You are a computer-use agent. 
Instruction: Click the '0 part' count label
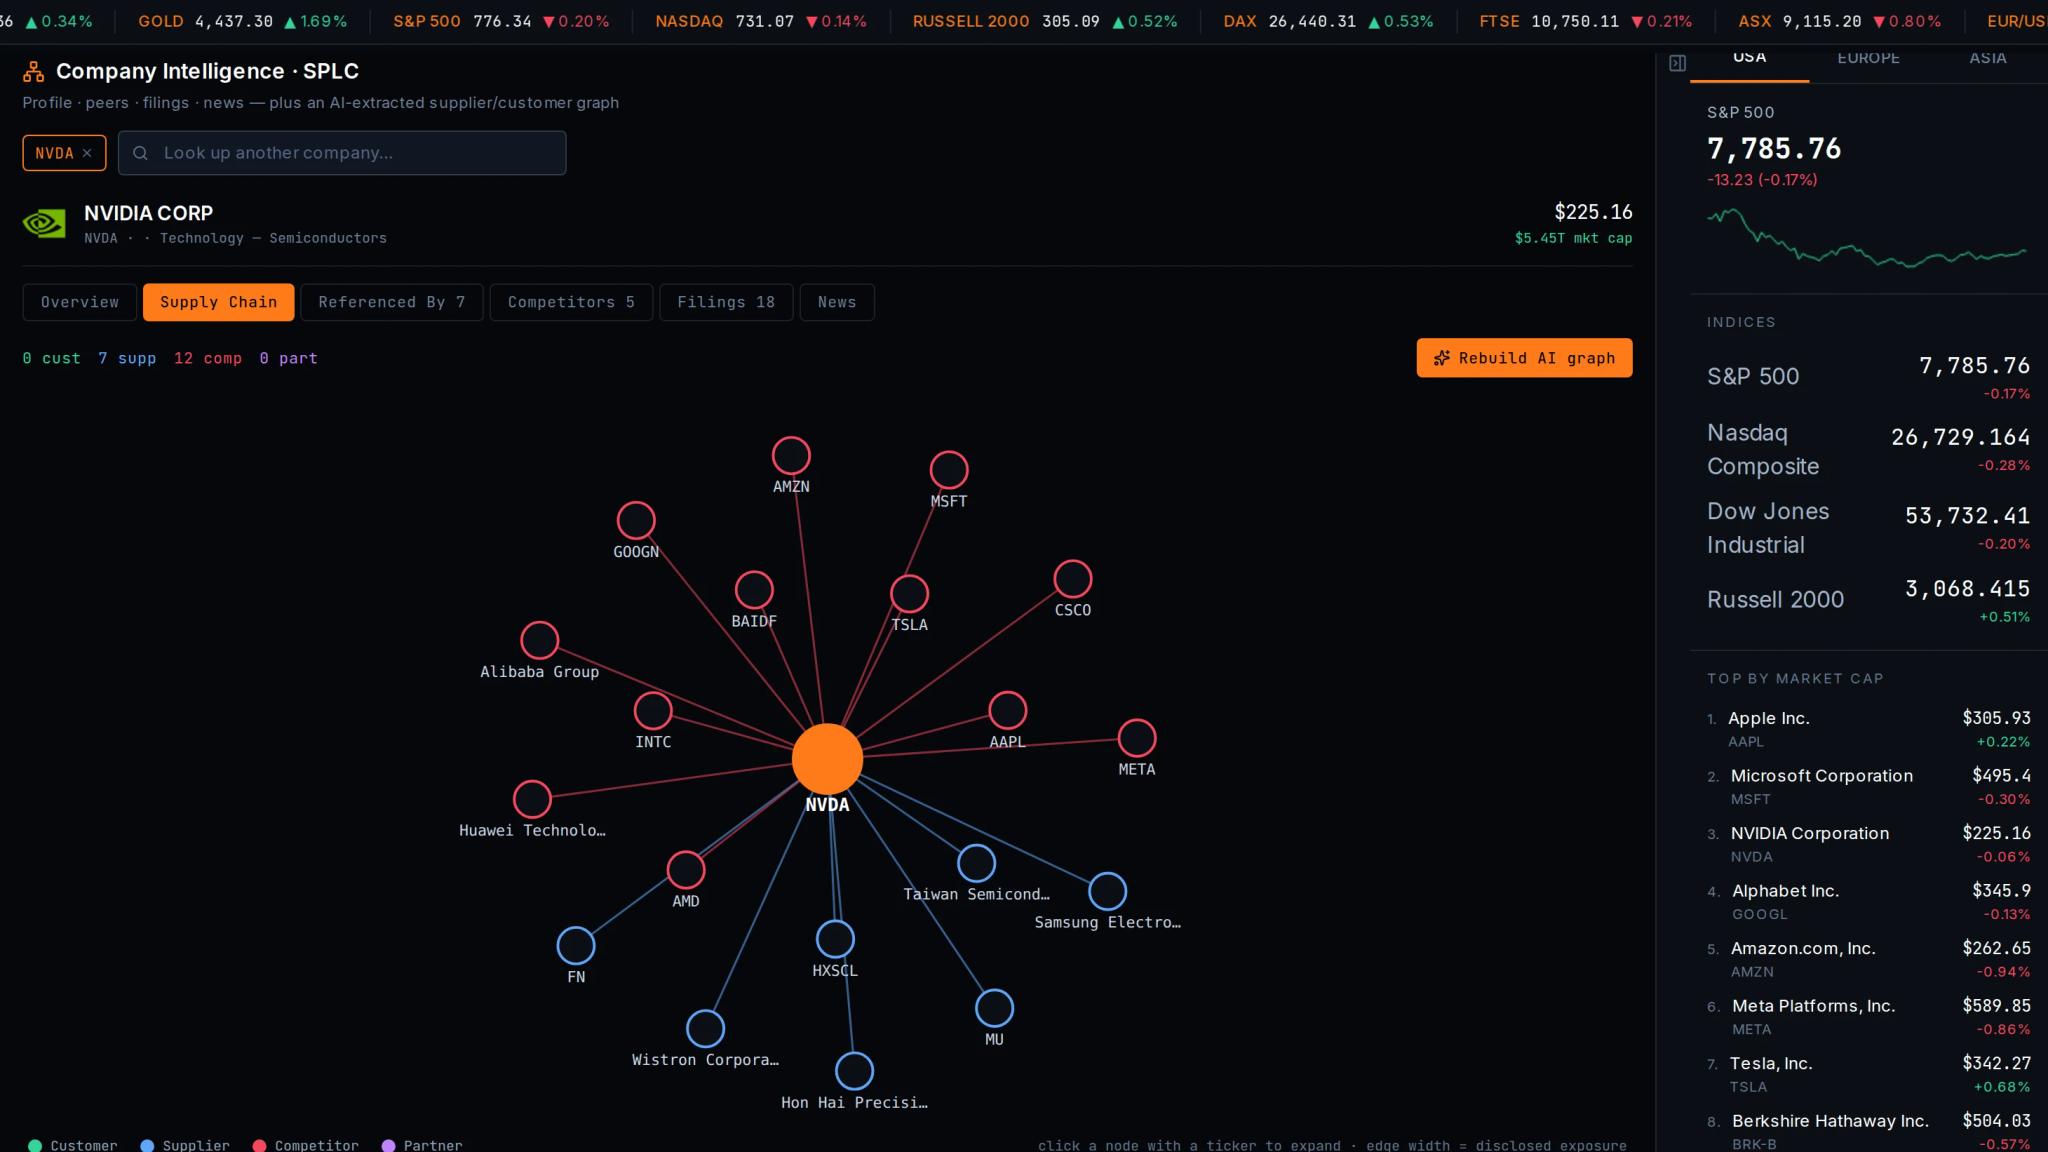[288, 358]
